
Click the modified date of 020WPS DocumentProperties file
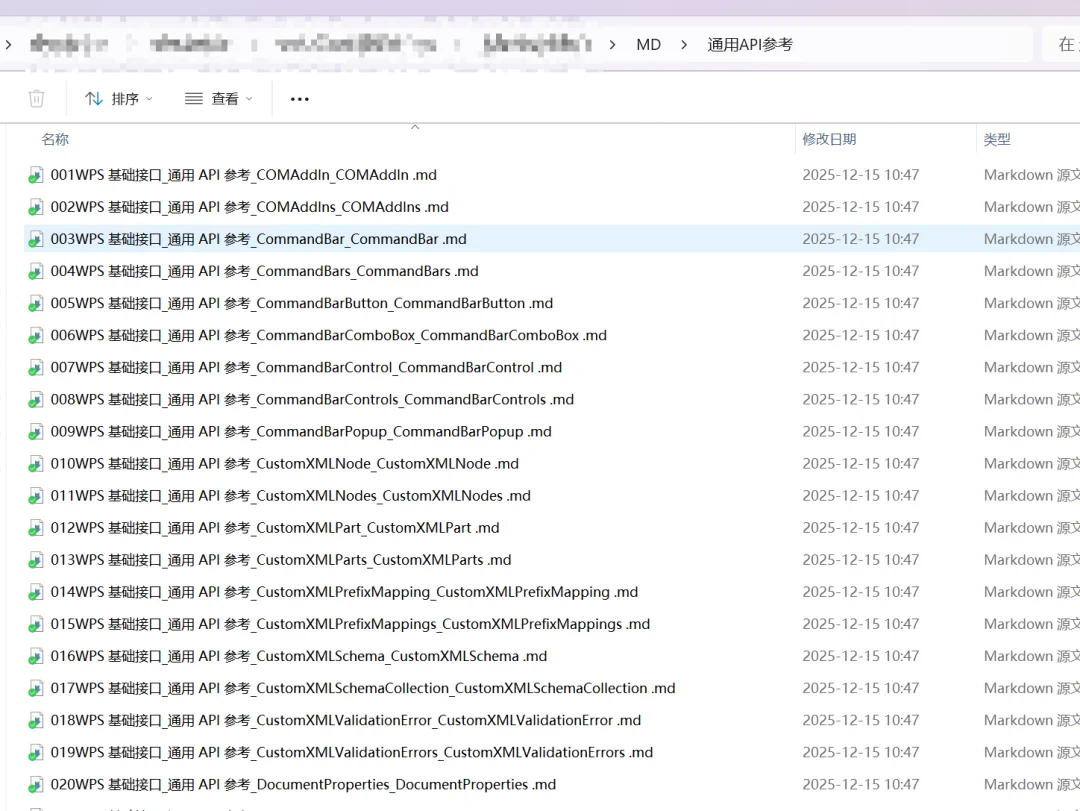point(860,785)
